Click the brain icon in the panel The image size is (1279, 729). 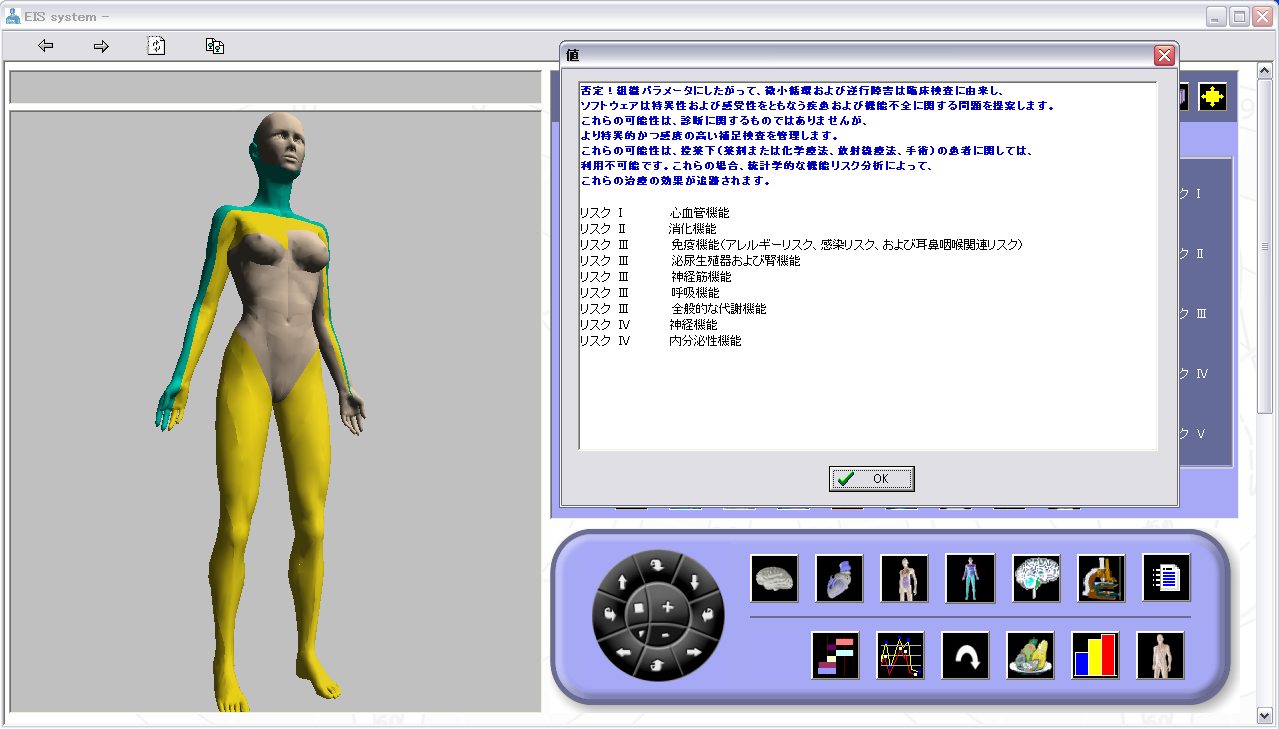pyautogui.click(x=774, y=578)
